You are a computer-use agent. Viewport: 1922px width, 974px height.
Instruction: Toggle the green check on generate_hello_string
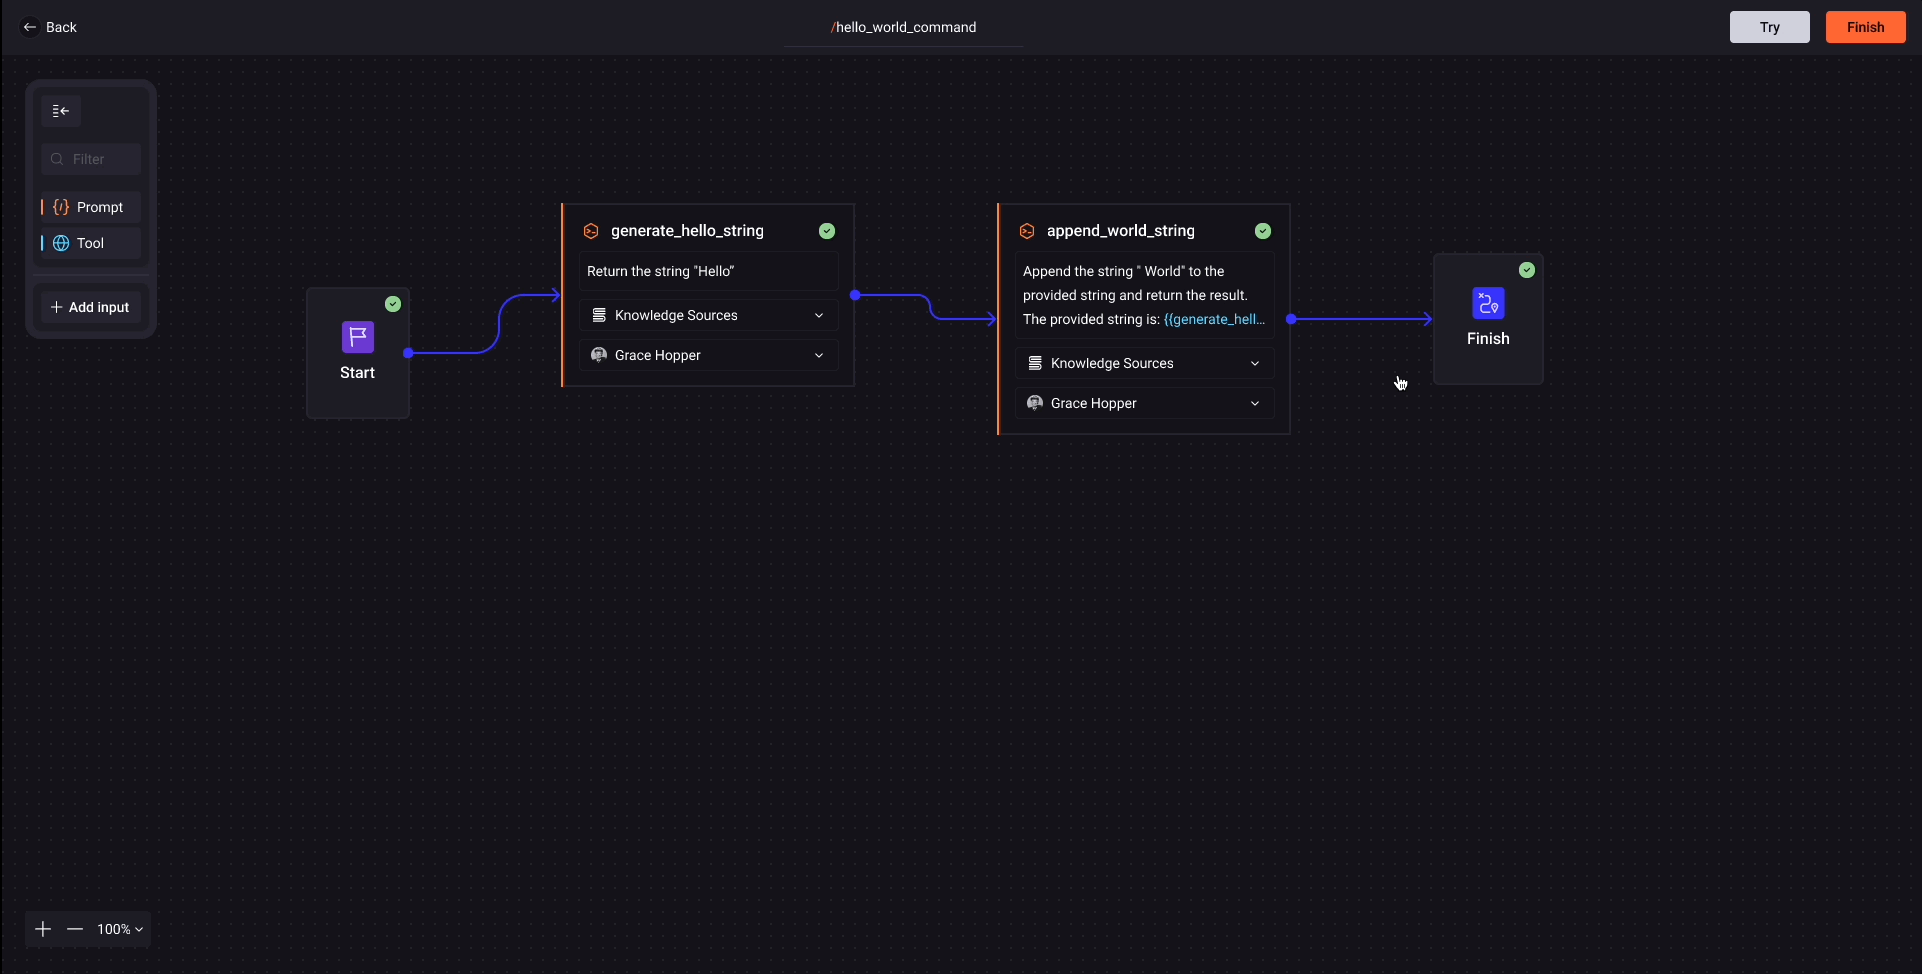click(827, 231)
